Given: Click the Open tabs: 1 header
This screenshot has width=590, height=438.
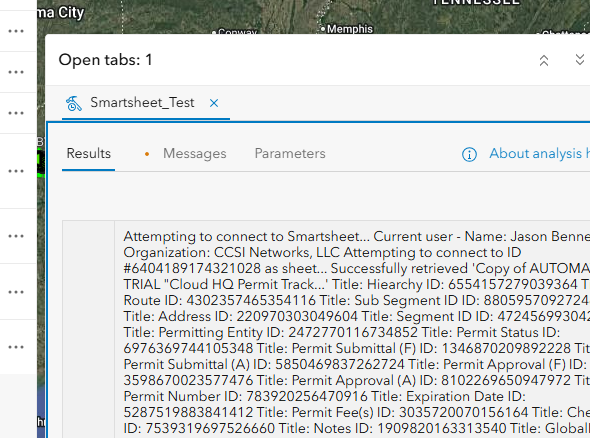Looking at the screenshot, I should (105, 60).
